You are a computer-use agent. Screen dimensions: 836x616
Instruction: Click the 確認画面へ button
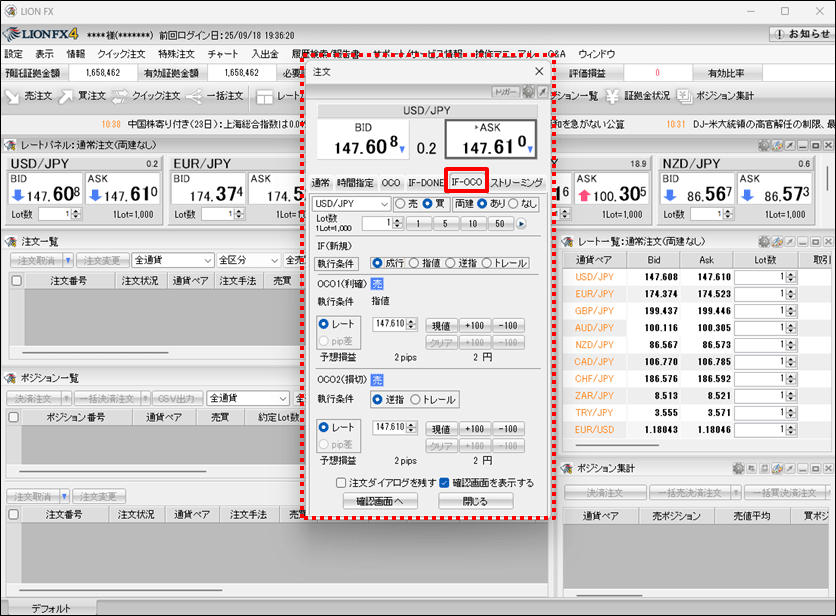pos(379,501)
